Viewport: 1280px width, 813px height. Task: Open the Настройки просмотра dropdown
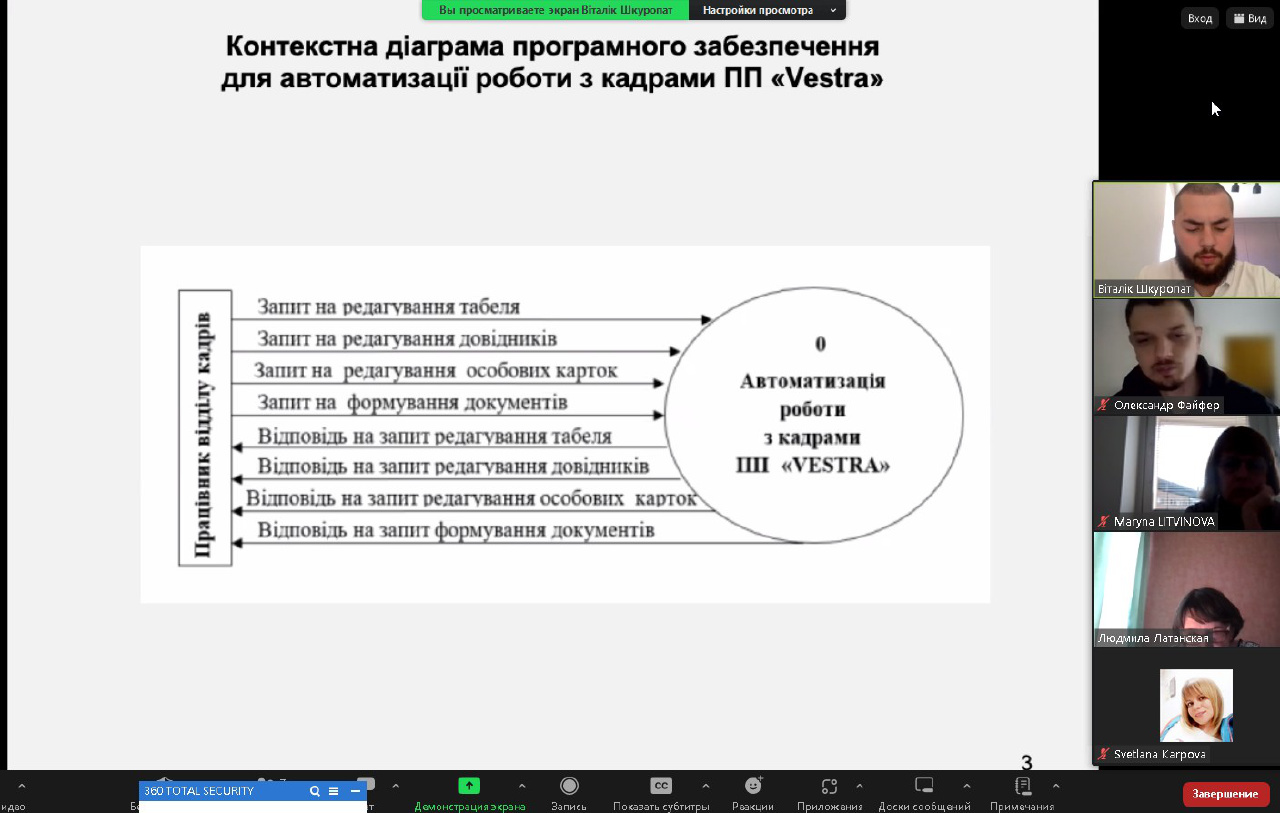pos(767,10)
